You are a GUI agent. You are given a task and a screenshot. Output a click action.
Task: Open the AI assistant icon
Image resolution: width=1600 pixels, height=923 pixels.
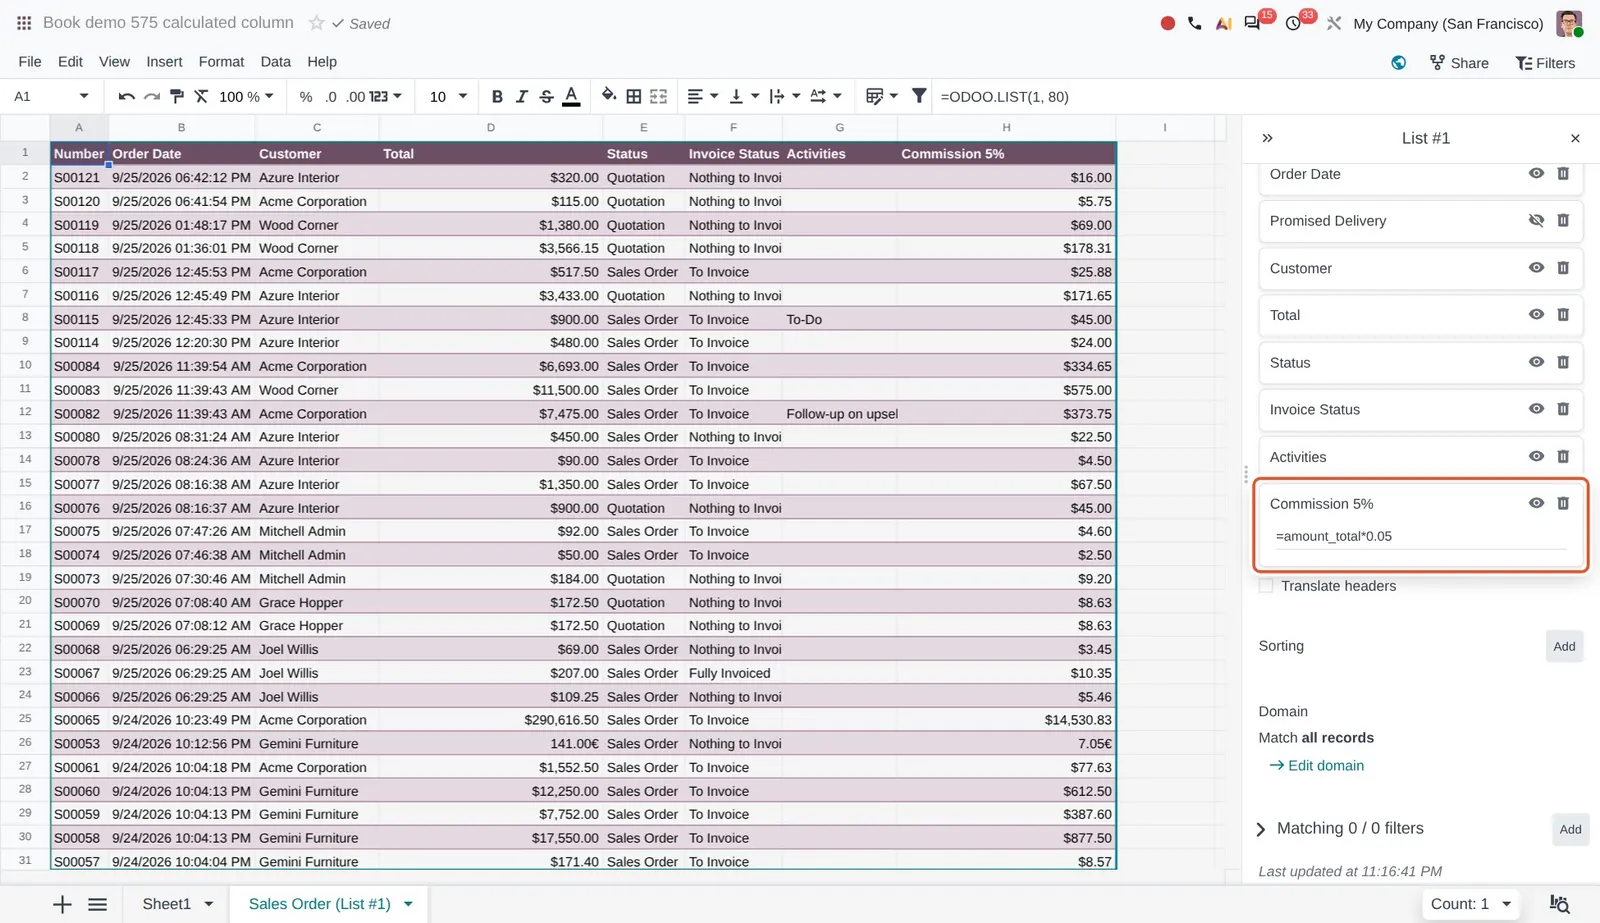pyautogui.click(x=1223, y=23)
